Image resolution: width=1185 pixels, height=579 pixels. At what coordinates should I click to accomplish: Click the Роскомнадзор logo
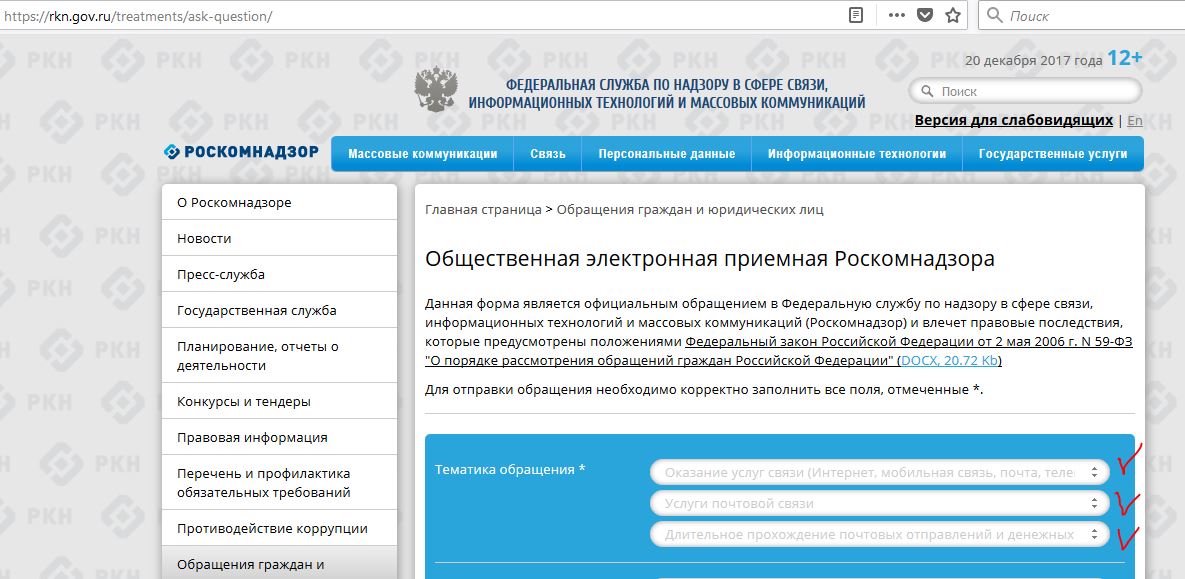[242, 152]
